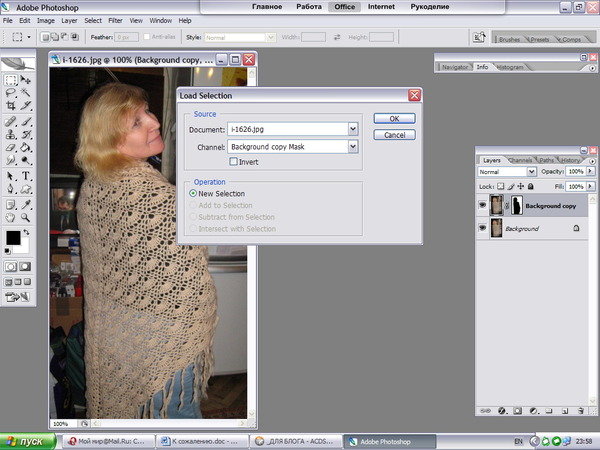Select the Dodge tool

[x=26, y=160]
